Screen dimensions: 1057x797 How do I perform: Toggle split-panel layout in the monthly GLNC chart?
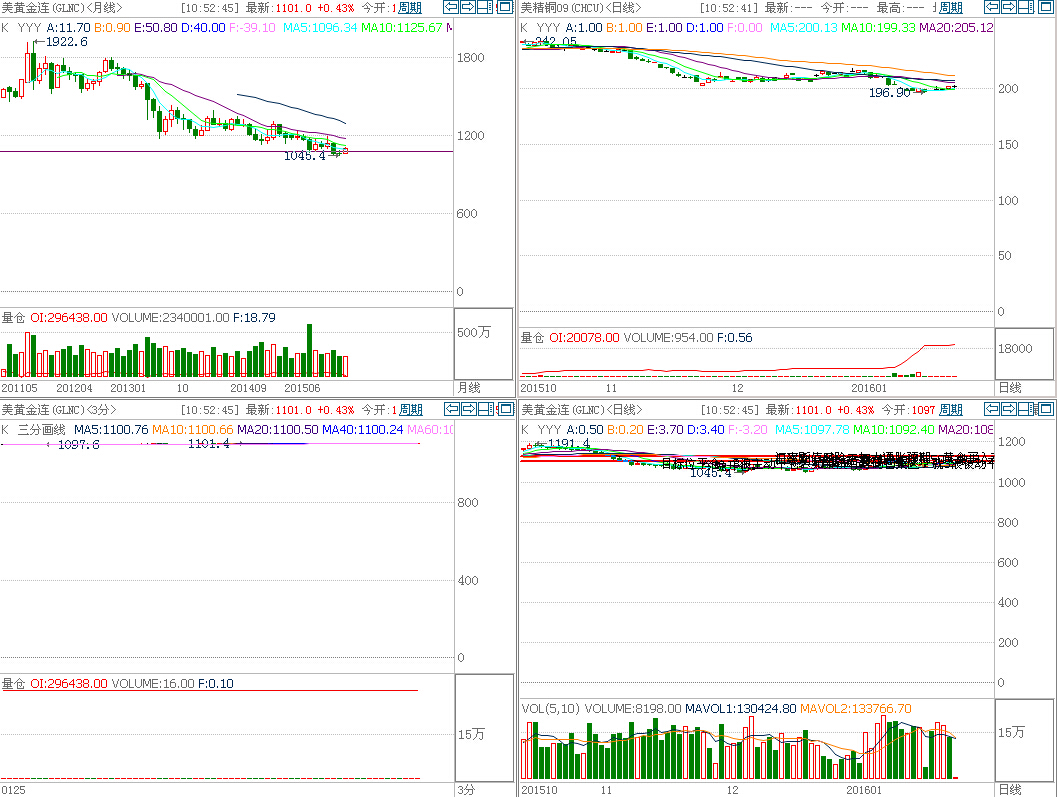(485, 7)
